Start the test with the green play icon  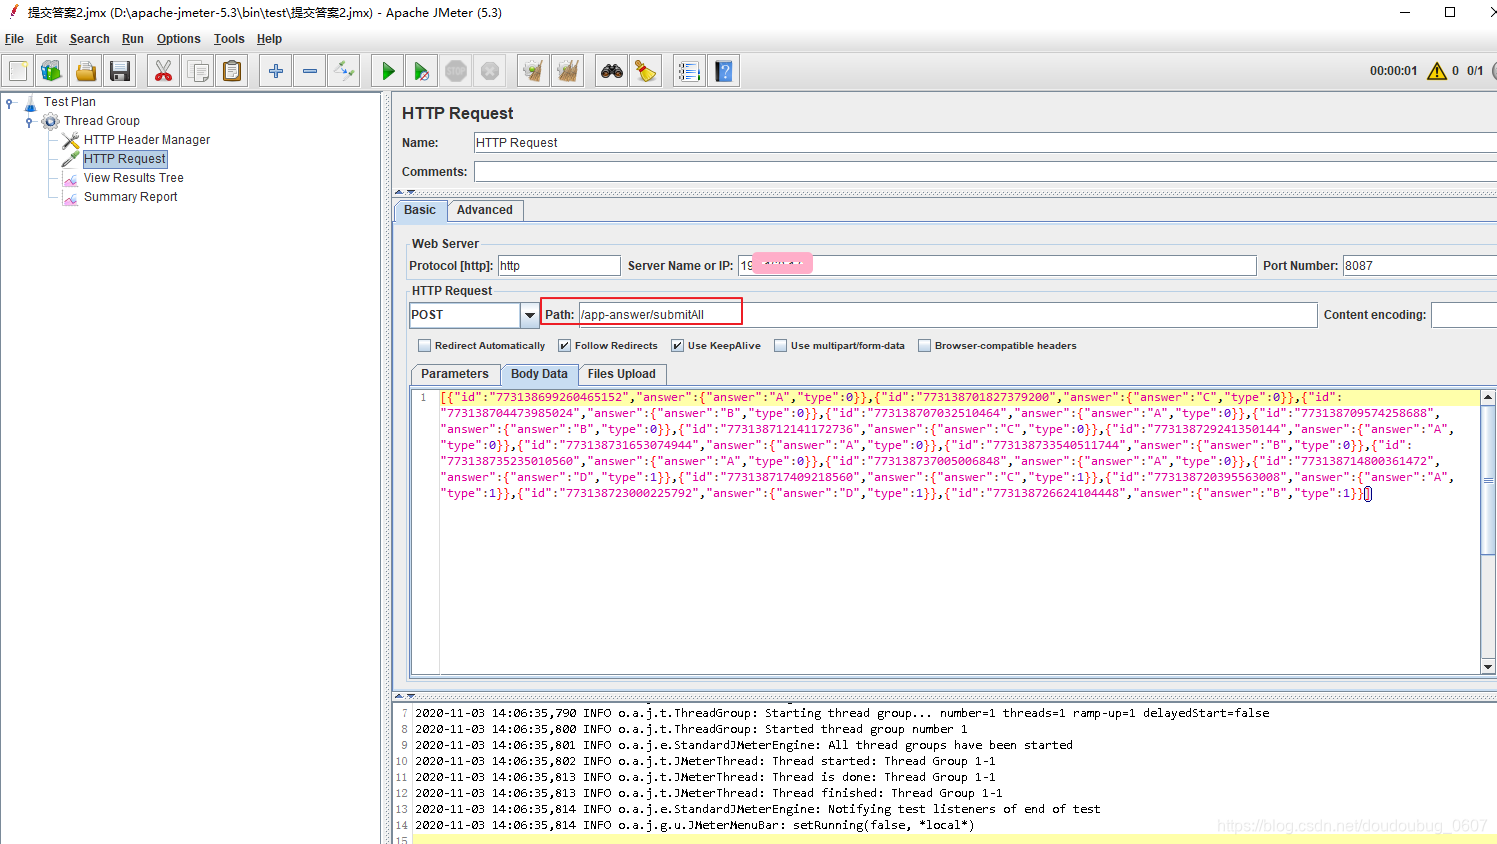388,71
